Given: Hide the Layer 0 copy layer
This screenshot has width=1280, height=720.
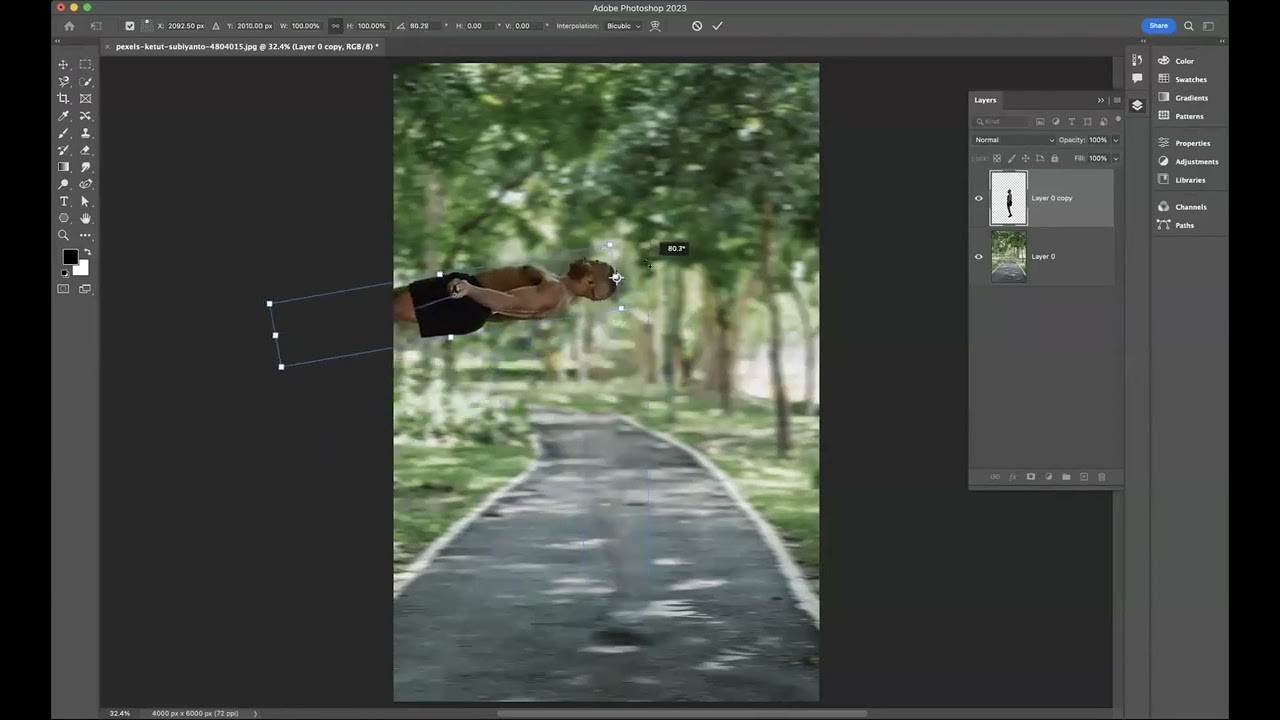Looking at the screenshot, I should 979,198.
